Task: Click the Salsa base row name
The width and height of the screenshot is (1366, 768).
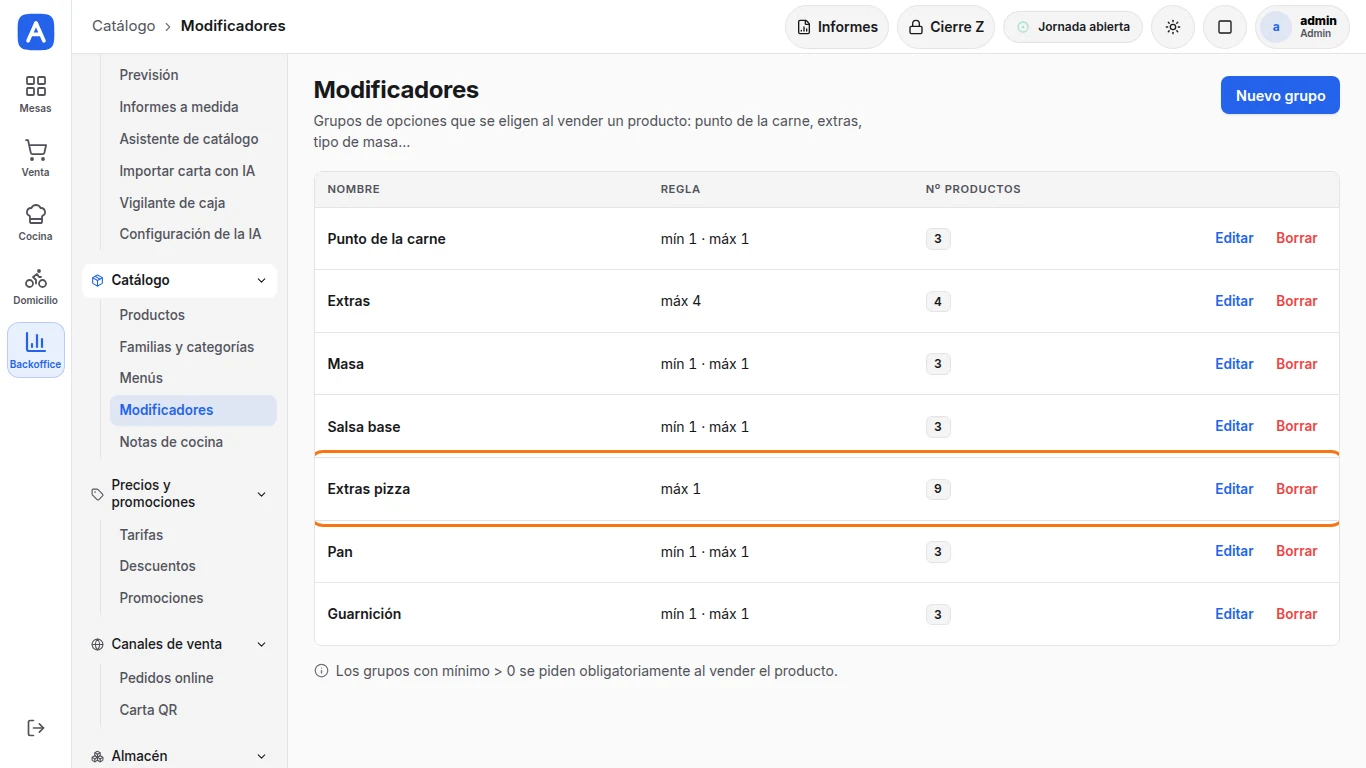Action: click(x=364, y=427)
